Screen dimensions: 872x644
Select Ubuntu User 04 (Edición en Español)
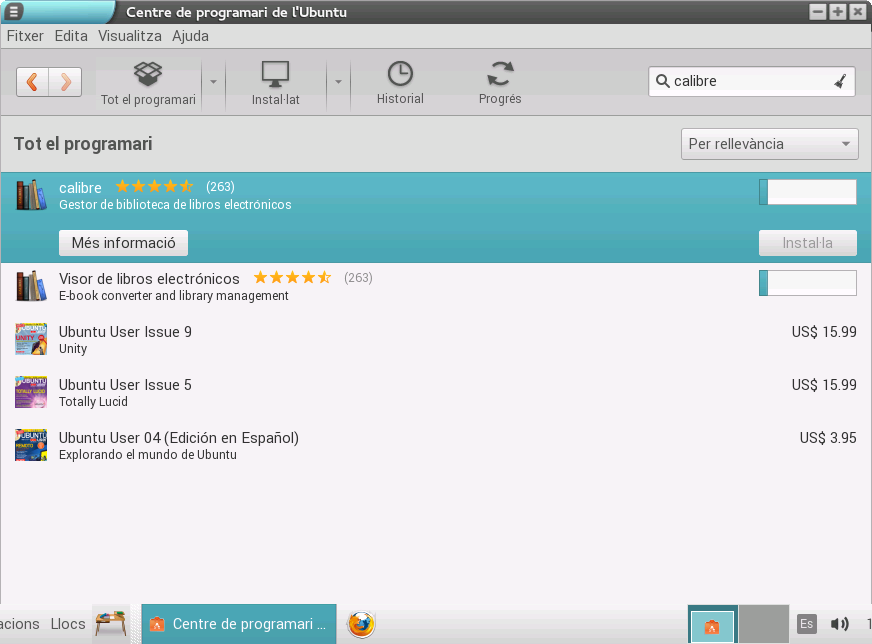coord(179,438)
